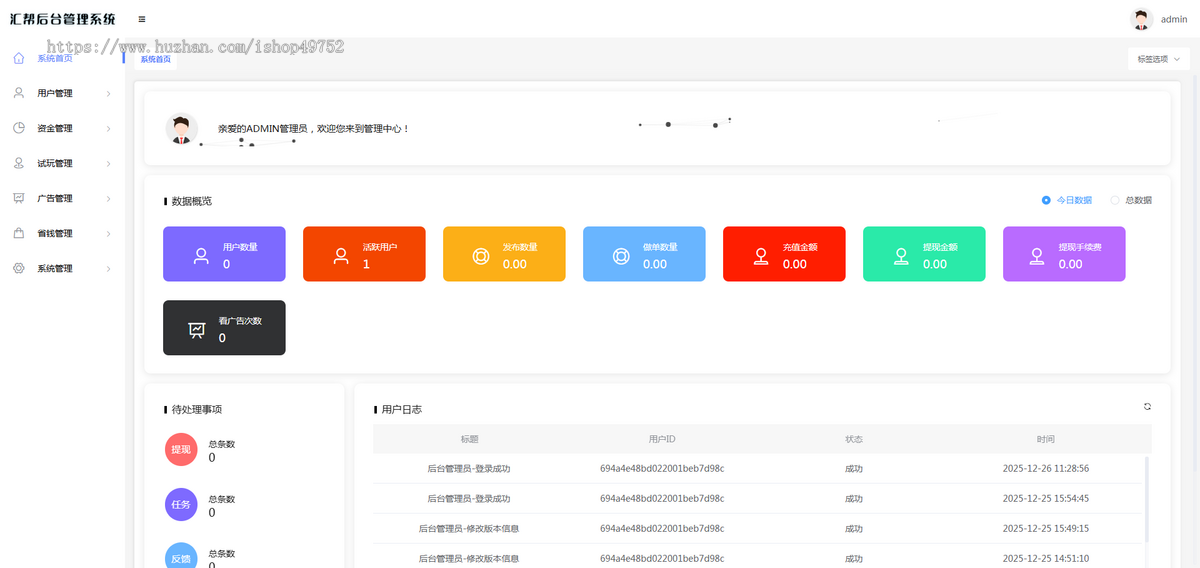
Task: Click the blue 反馈 circle badge
Action: (181, 556)
